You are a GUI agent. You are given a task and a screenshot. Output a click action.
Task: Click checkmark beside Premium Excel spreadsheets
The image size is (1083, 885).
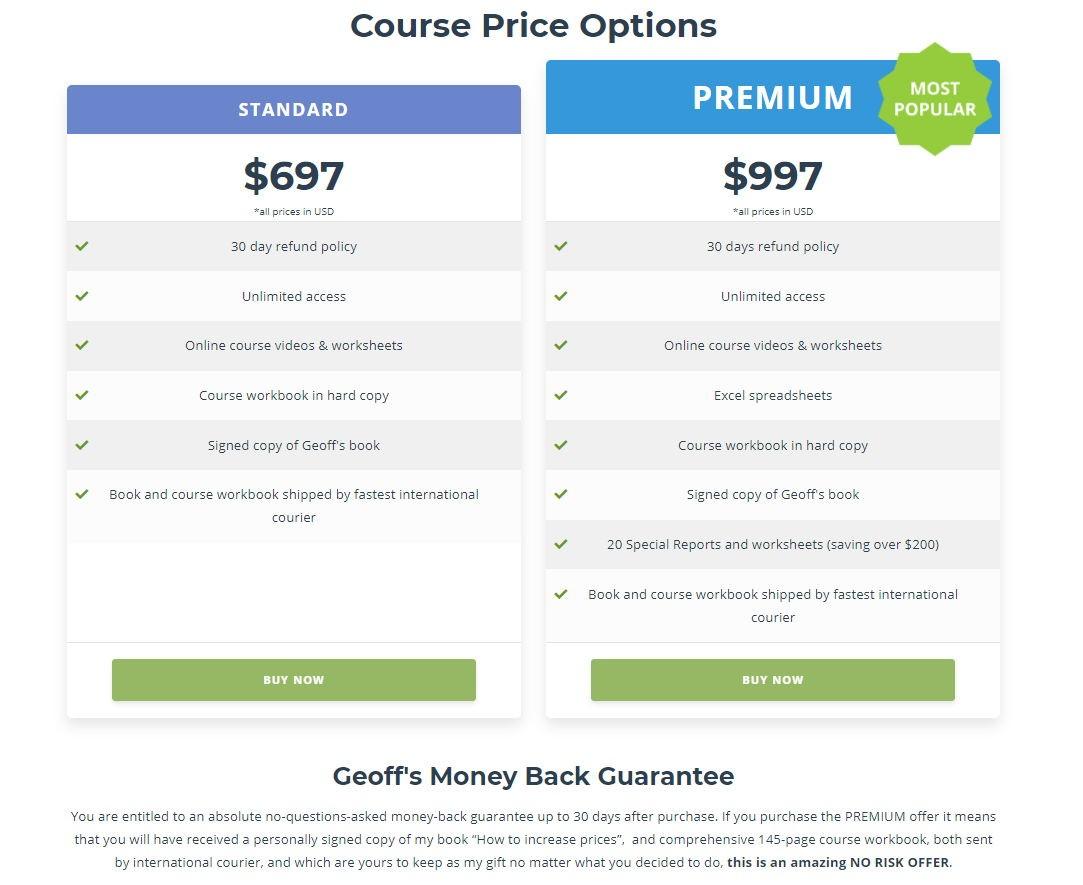click(x=561, y=395)
